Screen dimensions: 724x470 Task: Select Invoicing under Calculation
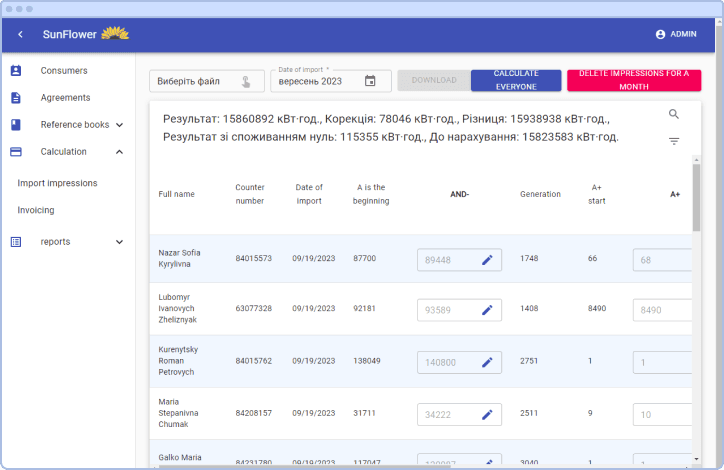click(36, 210)
